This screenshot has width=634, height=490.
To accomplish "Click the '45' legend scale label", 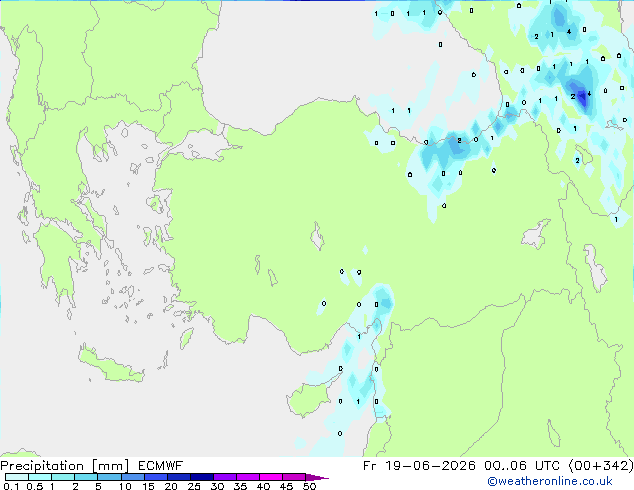I will point(286,486).
